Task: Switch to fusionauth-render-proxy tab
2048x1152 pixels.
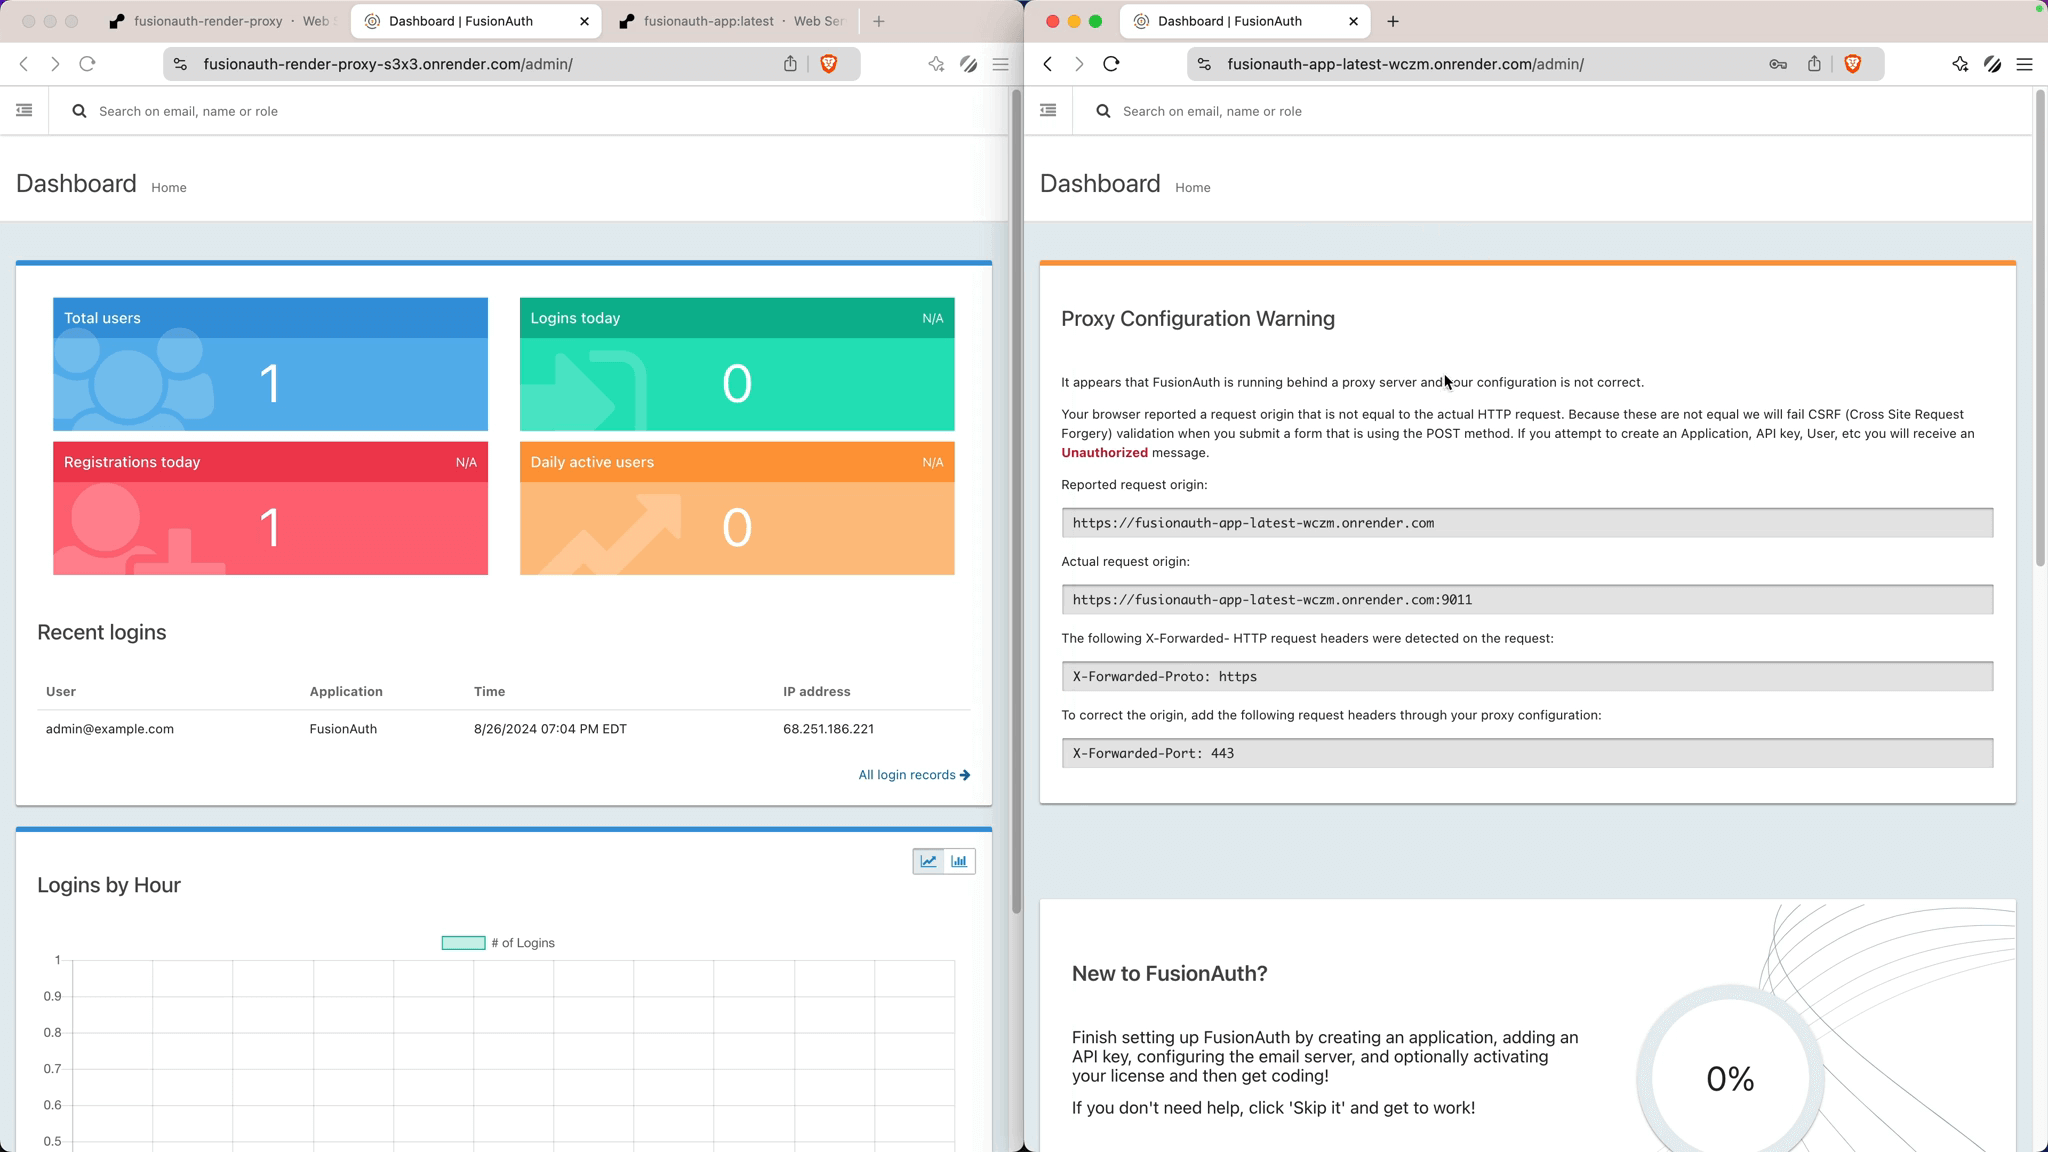Action: (218, 21)
